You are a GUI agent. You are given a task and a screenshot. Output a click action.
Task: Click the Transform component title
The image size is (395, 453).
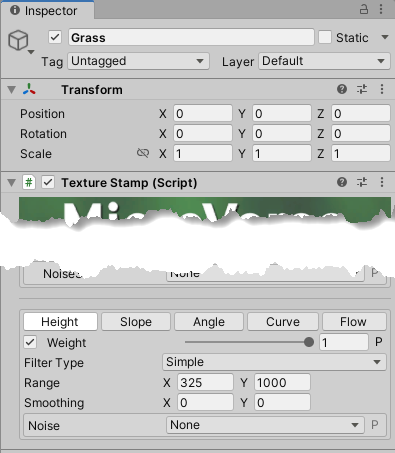pos(92,90)
